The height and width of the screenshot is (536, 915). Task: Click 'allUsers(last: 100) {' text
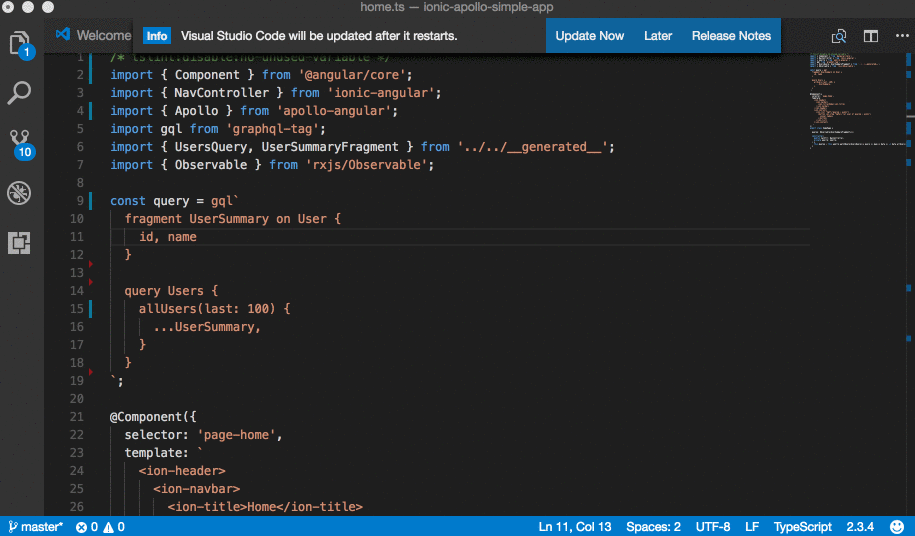214,309
